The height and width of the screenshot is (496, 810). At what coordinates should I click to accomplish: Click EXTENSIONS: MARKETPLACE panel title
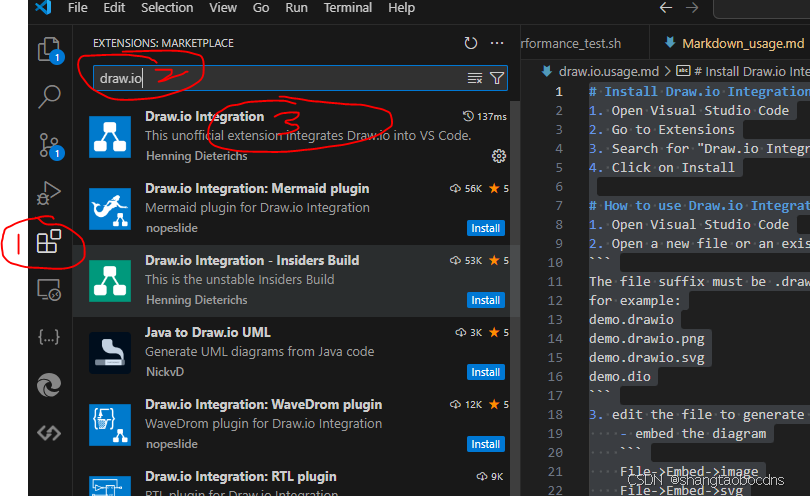(163, 43)
